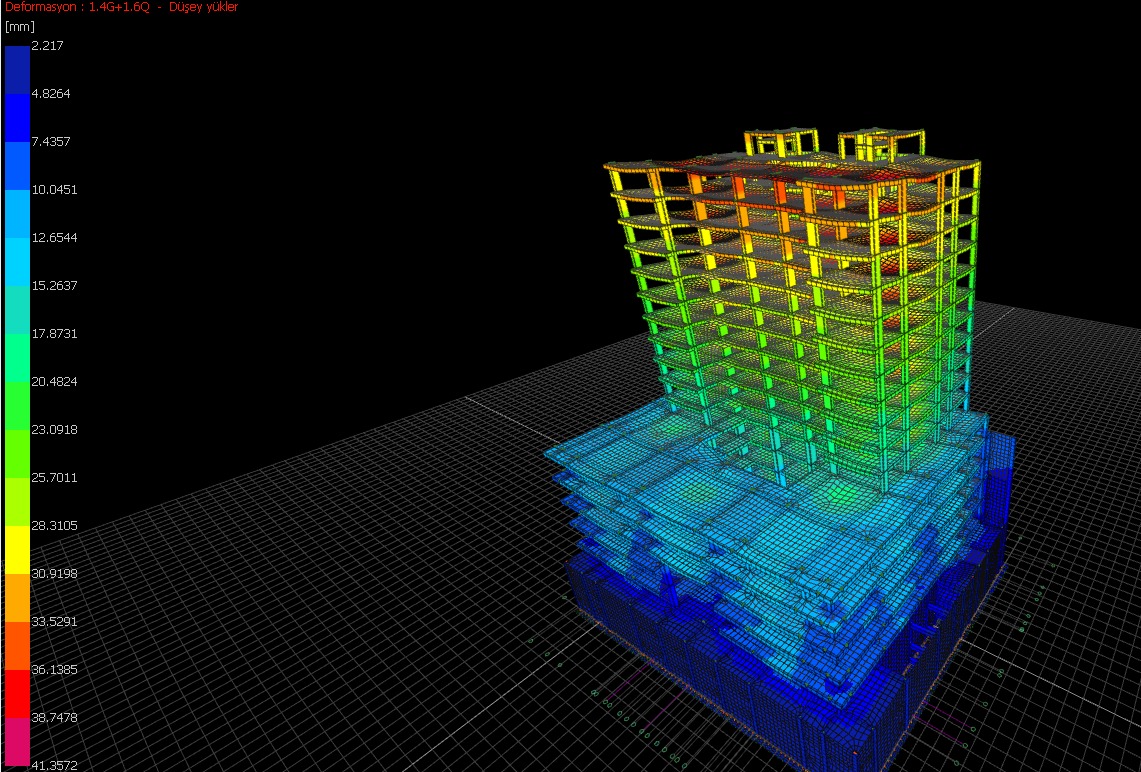This screenshot has height=772, width=1141.
Task: Select the [mm] unit label
Action: coord(19,27)
